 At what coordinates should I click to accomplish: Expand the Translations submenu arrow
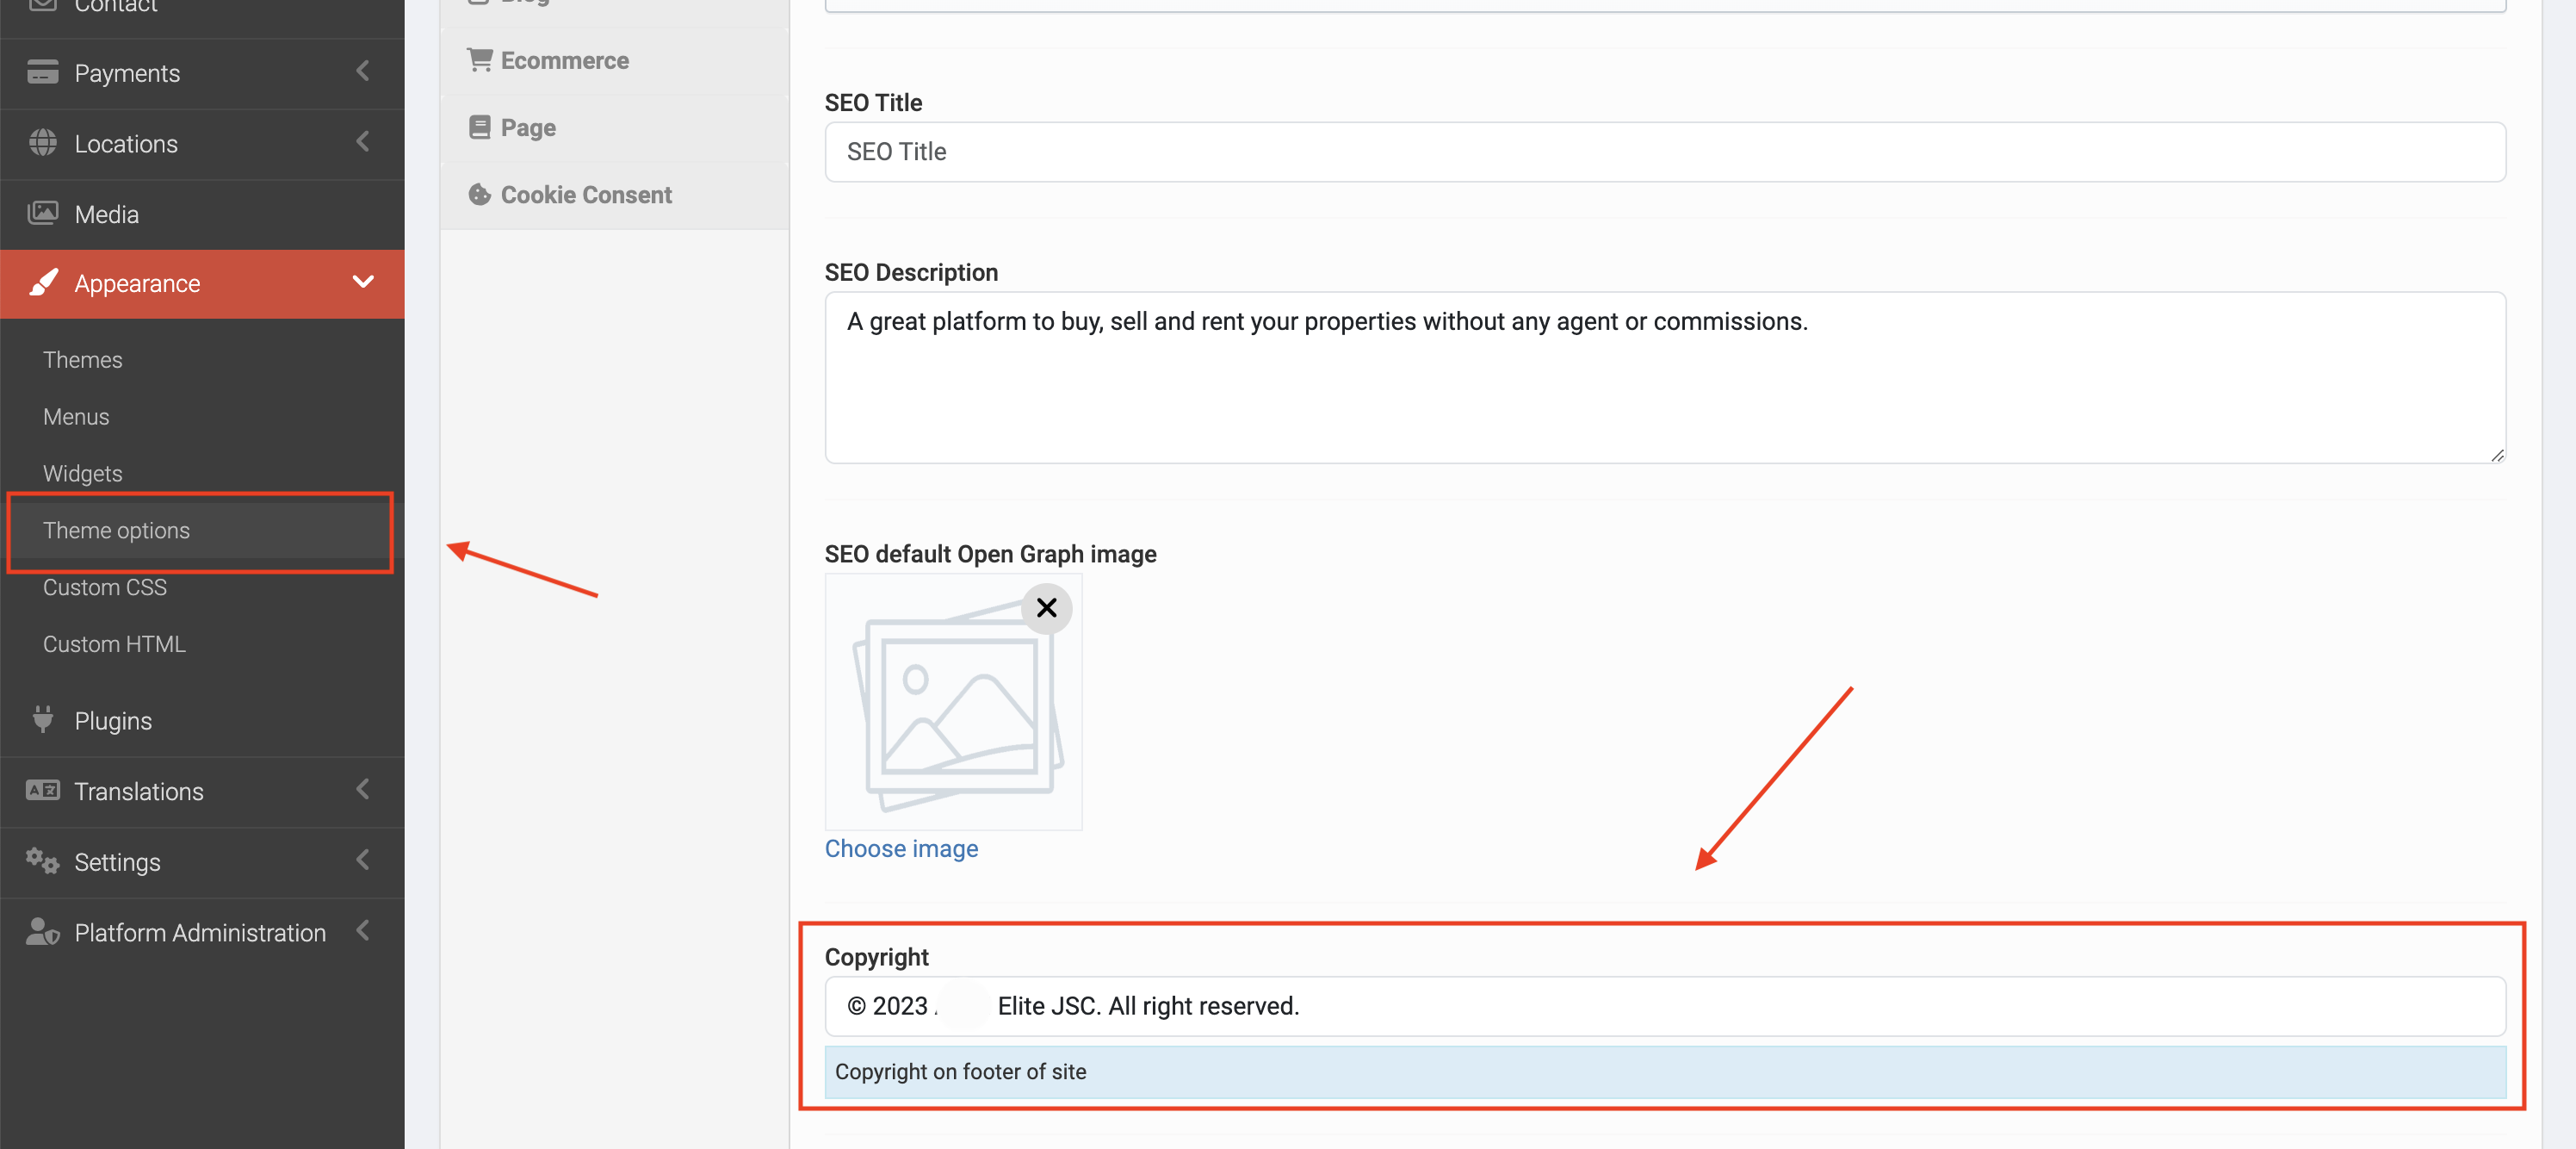(363, 790)
